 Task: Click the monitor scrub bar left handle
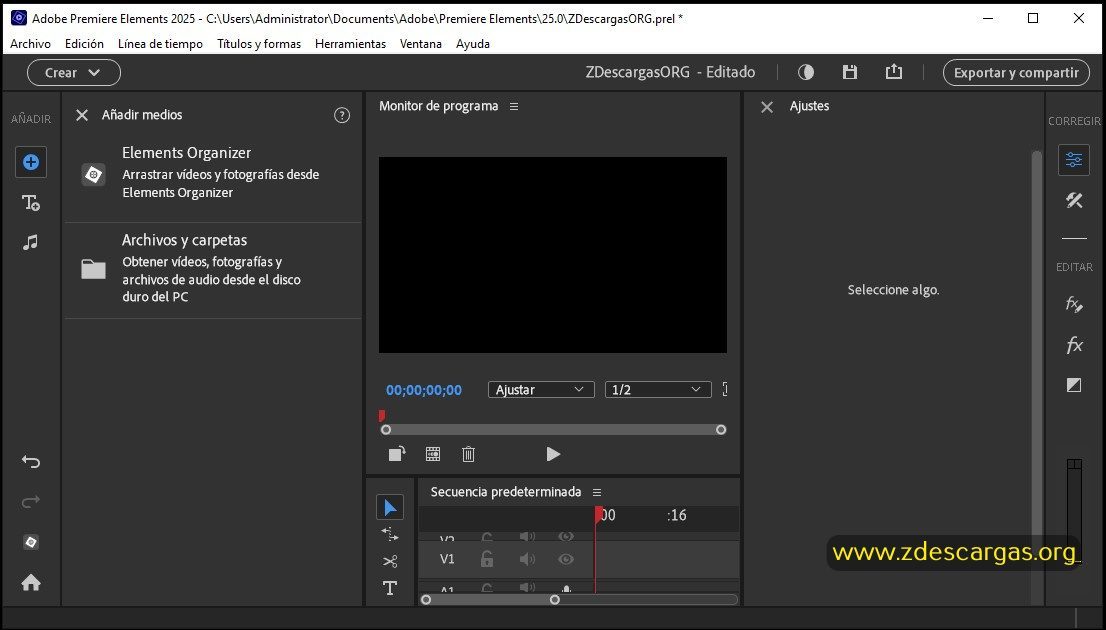click(386, 430)
